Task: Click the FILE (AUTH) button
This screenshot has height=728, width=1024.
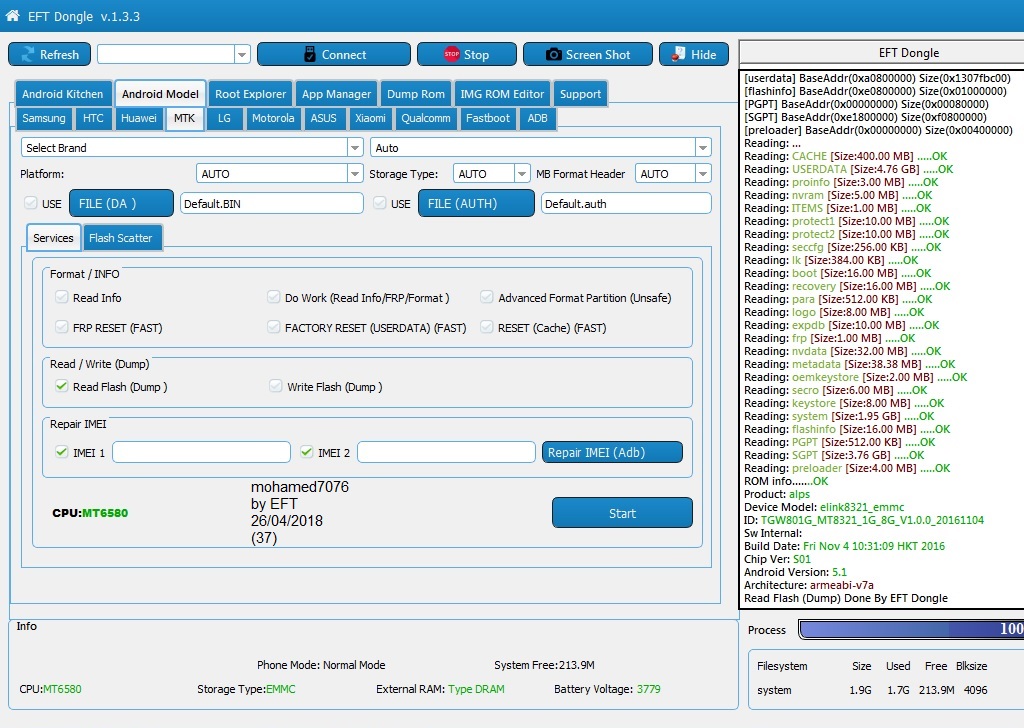Action: [476, 203]
